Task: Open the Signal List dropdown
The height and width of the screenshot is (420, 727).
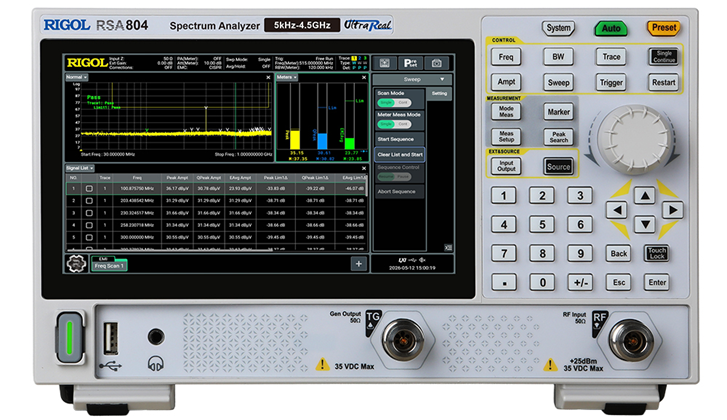Action: (79, 168)
